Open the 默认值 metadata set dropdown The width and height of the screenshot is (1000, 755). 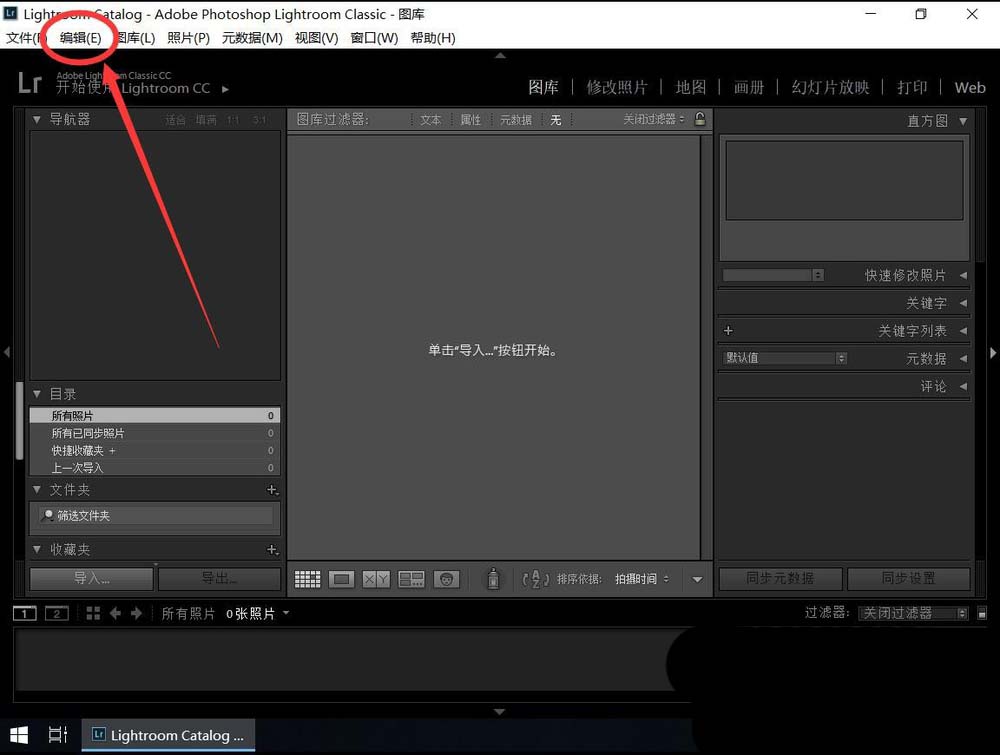click(785, 358)
